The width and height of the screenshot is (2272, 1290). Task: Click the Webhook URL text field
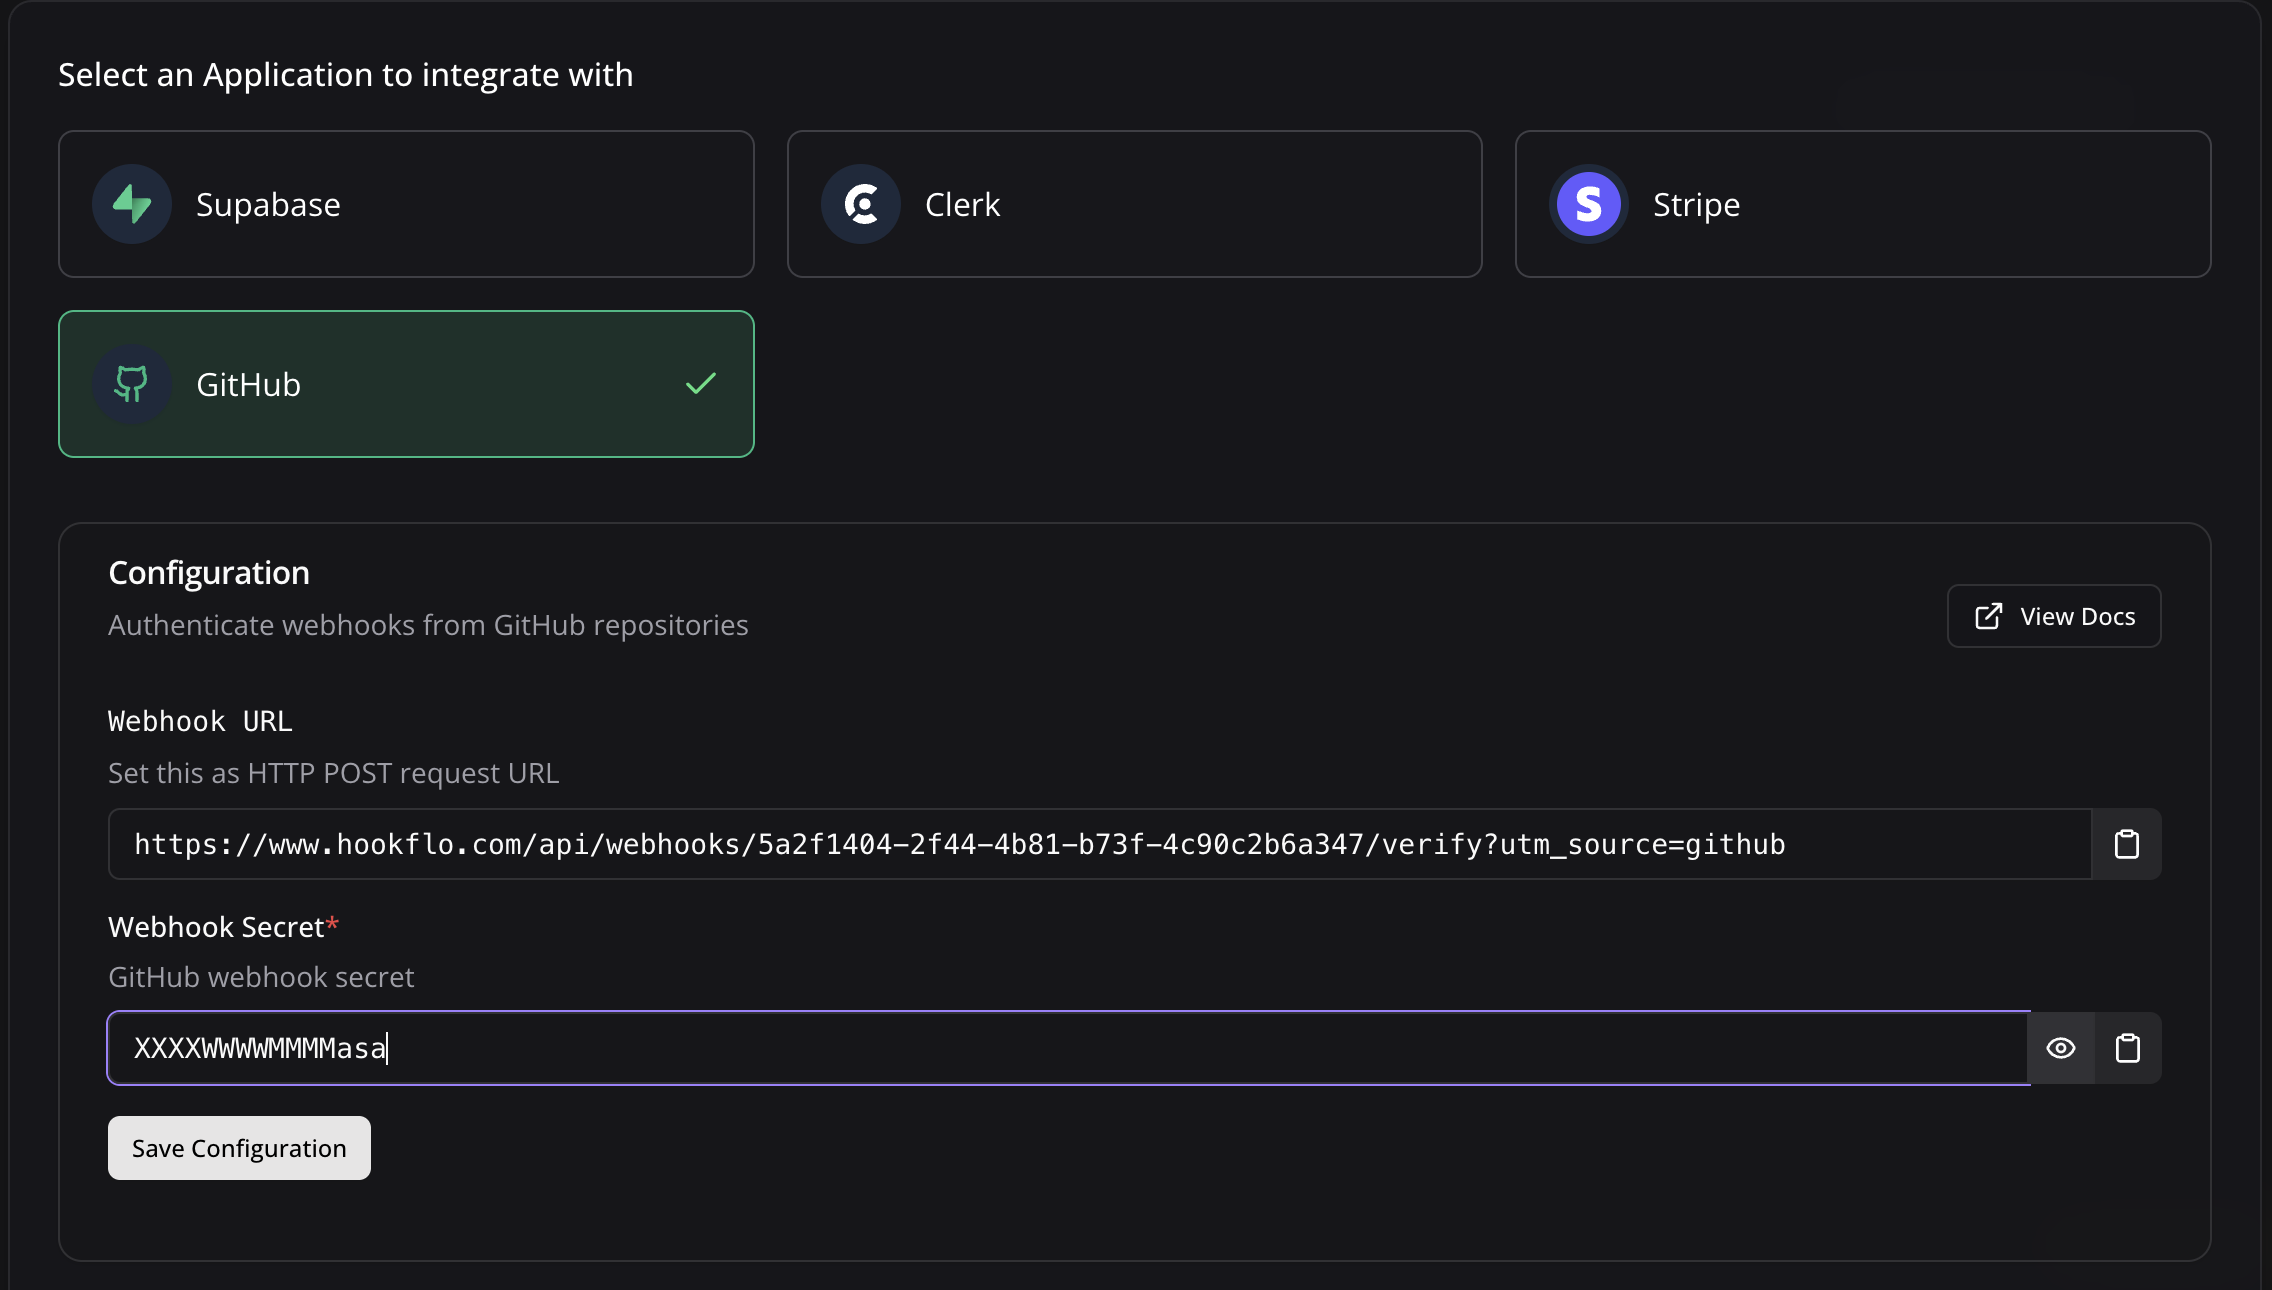tap(1099, 844)
